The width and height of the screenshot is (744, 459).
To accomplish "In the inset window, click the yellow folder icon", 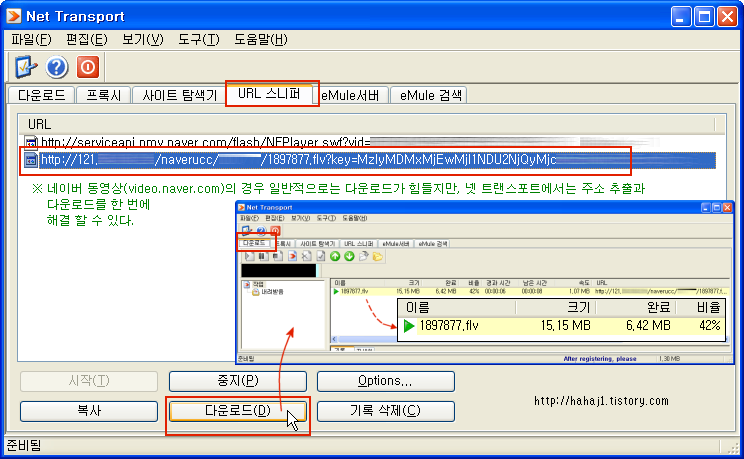I will click(x=378, y=257).
